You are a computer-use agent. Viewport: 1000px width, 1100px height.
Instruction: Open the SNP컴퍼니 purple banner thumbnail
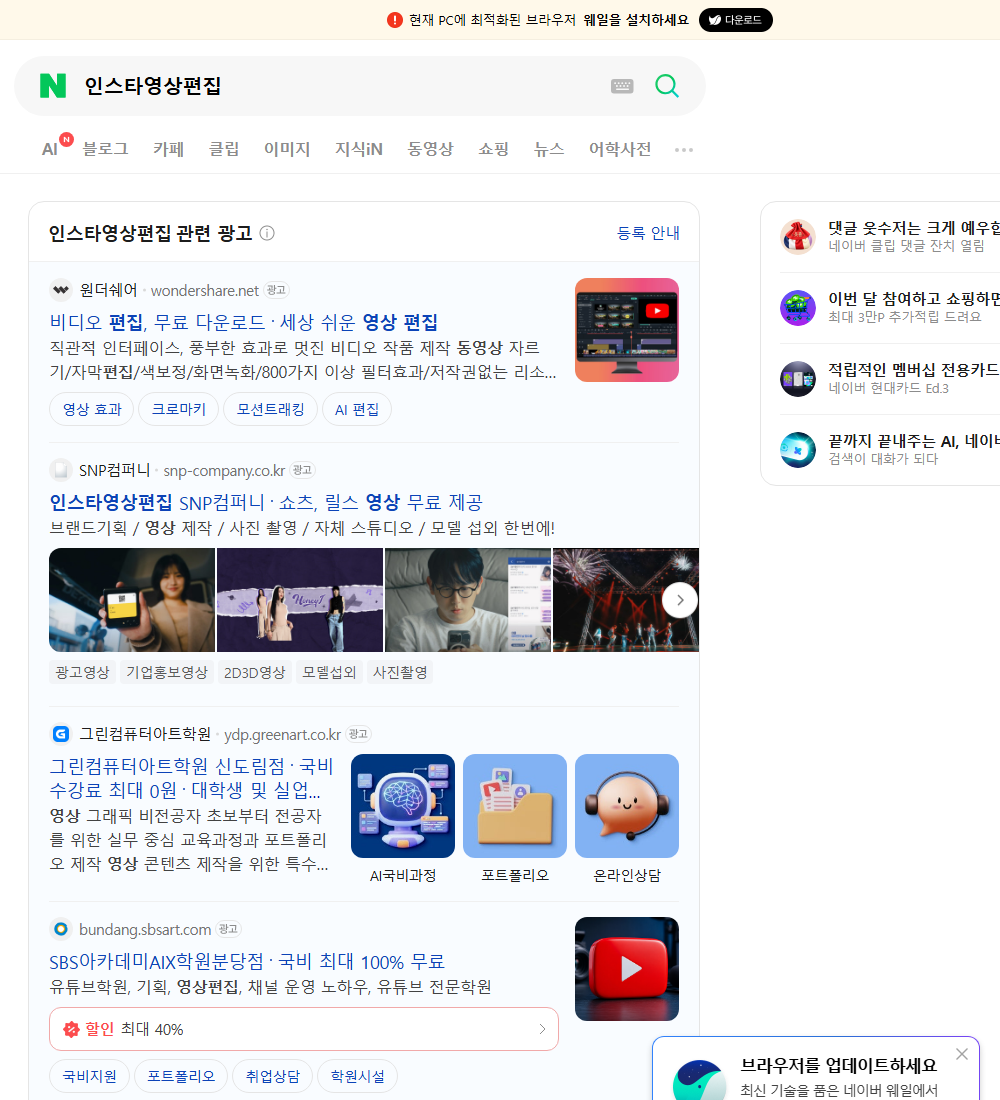[300, 600]
